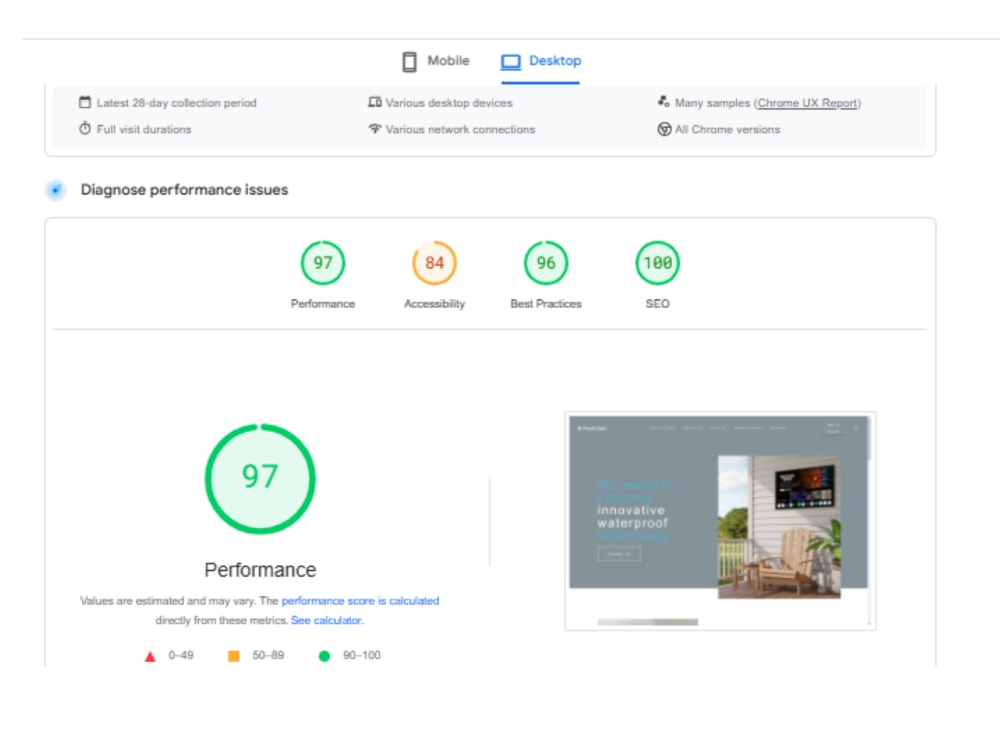Image resolution: width=1000 pixels, height=750 pixels.
Task: Click the SEO label under 100
Action: (658, 304)
